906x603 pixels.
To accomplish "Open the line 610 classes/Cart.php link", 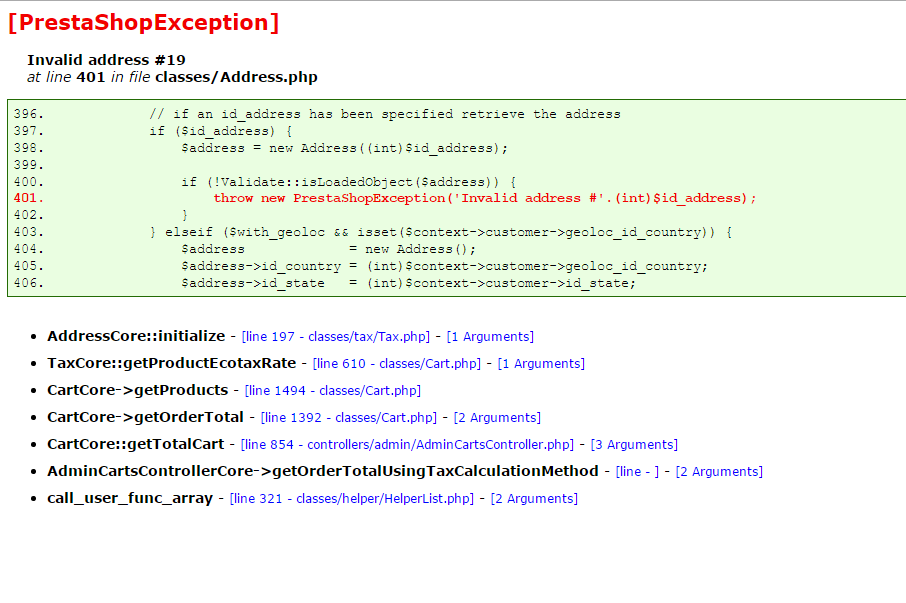I will 396,363.
